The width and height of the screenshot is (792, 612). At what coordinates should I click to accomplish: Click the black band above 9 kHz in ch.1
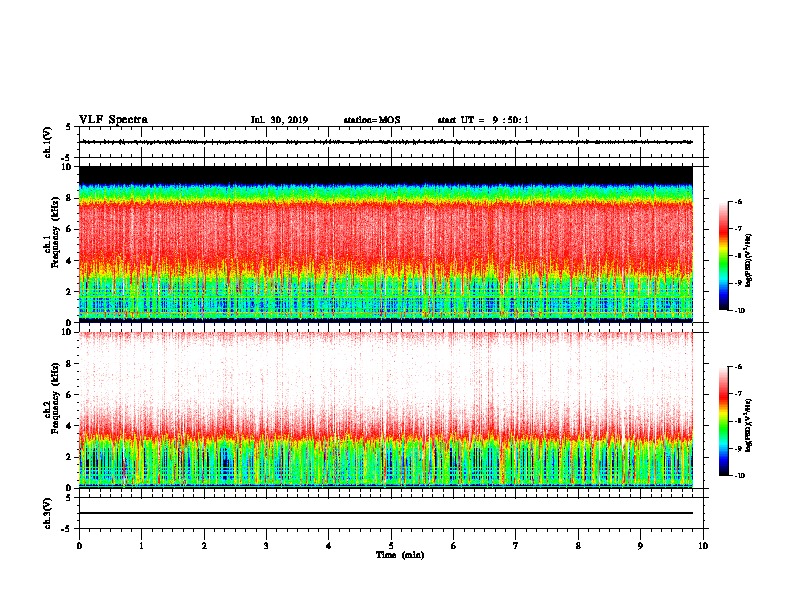point(386,175)
